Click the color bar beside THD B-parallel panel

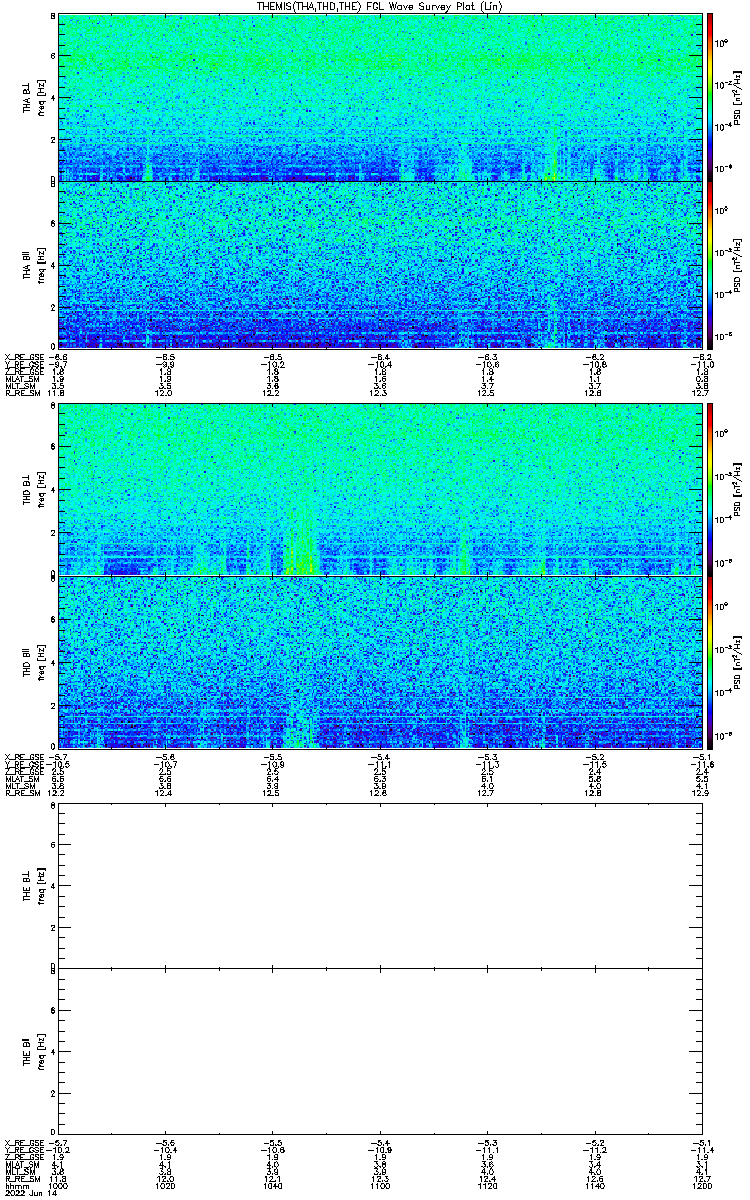tap(710, 661)
